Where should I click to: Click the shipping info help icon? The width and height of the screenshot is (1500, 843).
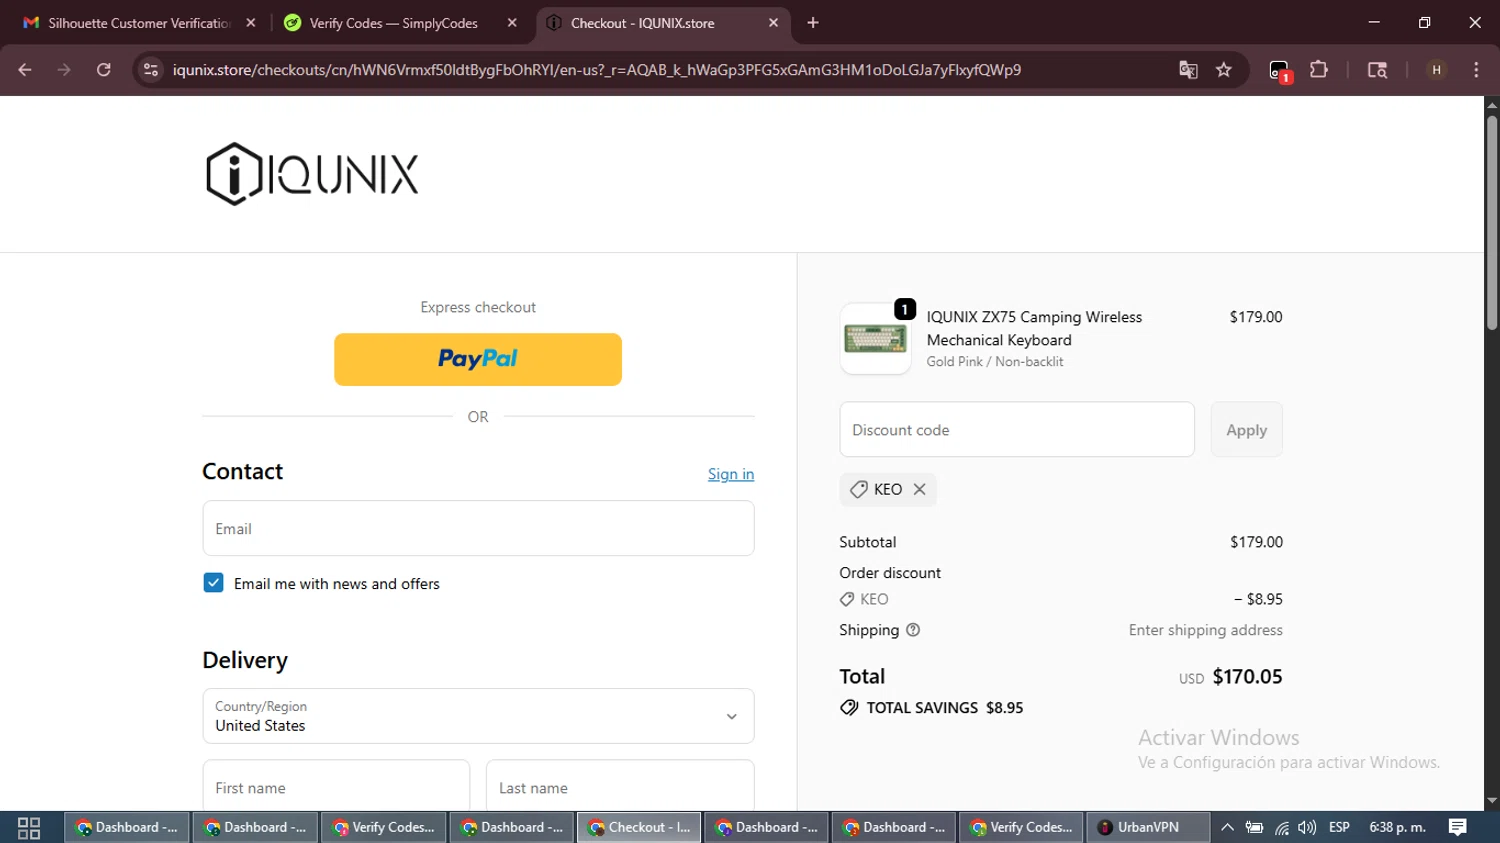[x=913, y=630]
